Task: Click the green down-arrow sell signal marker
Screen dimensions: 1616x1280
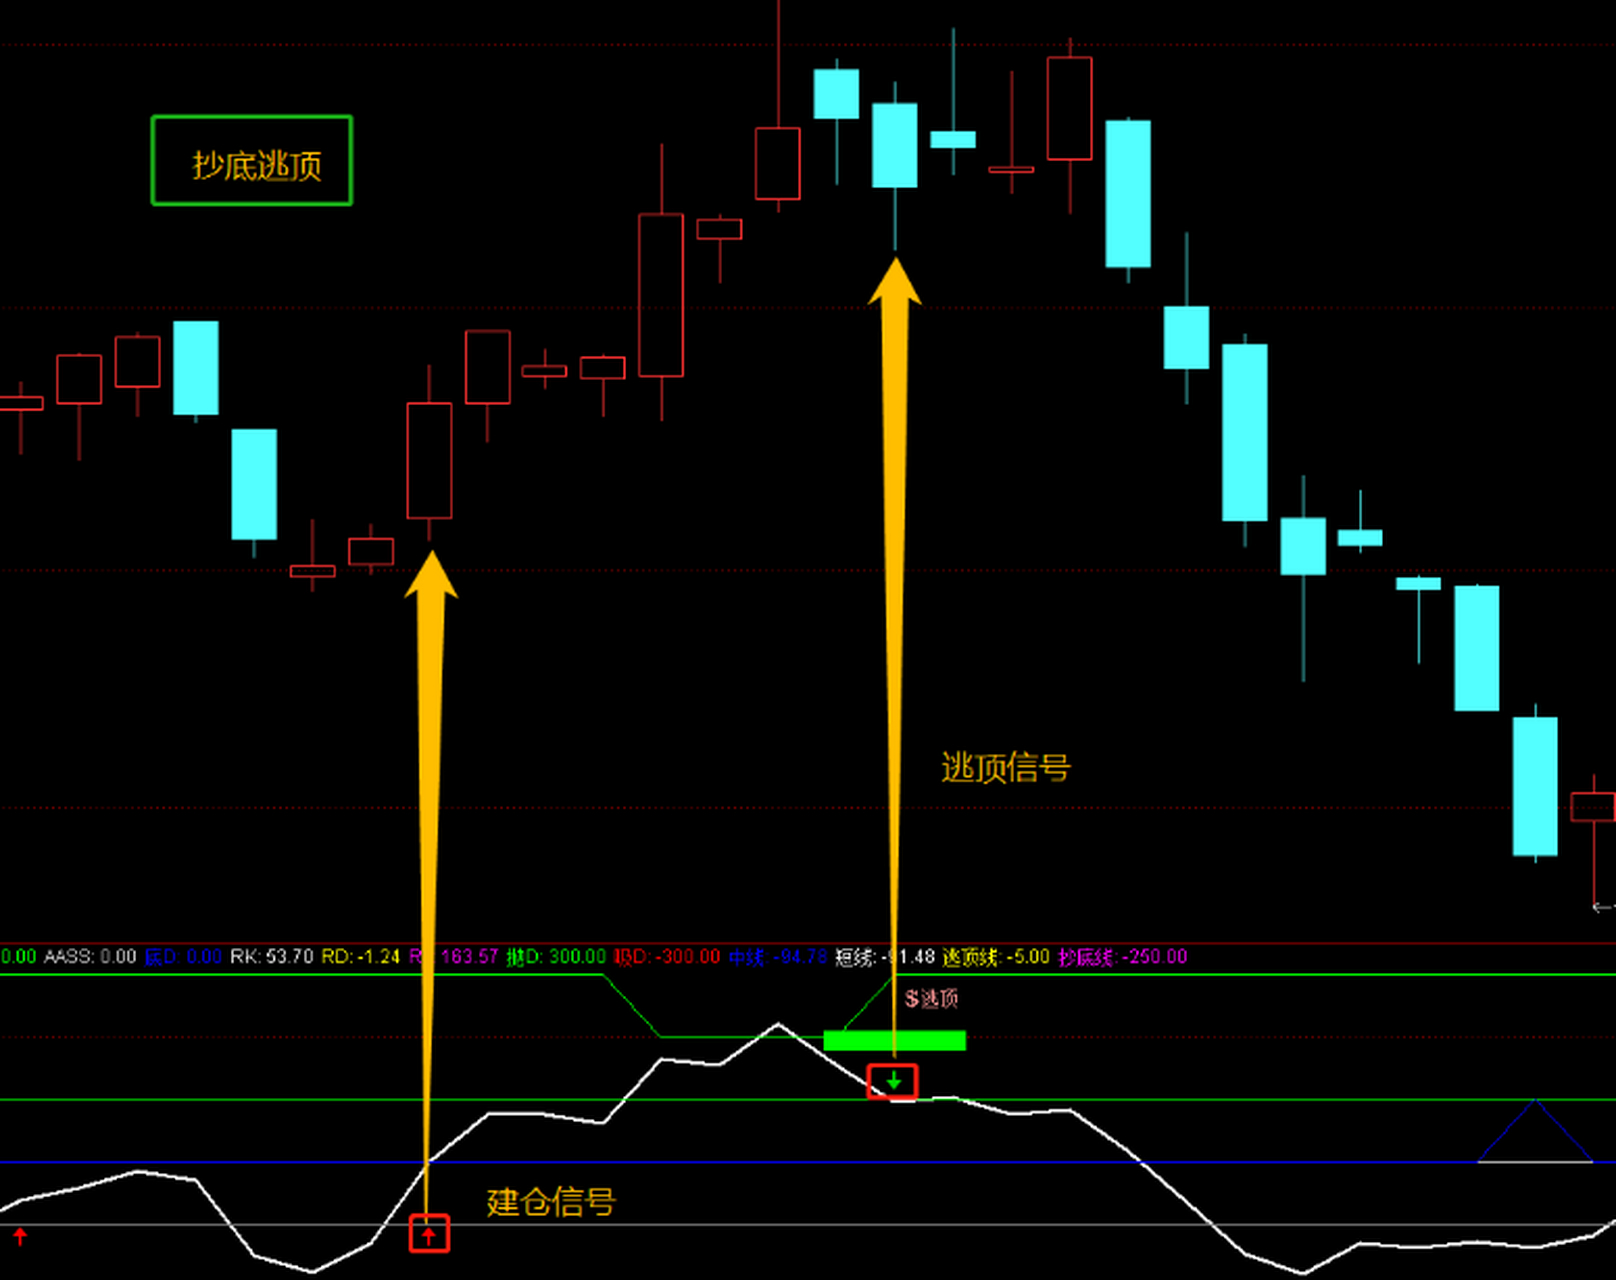Action: pyautogui.click(x=893, y=1081)
